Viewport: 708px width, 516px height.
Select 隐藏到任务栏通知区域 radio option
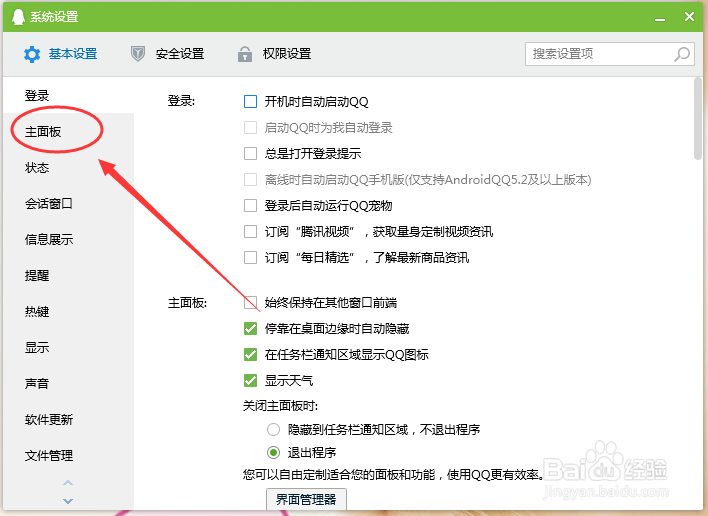click(273, 429)
